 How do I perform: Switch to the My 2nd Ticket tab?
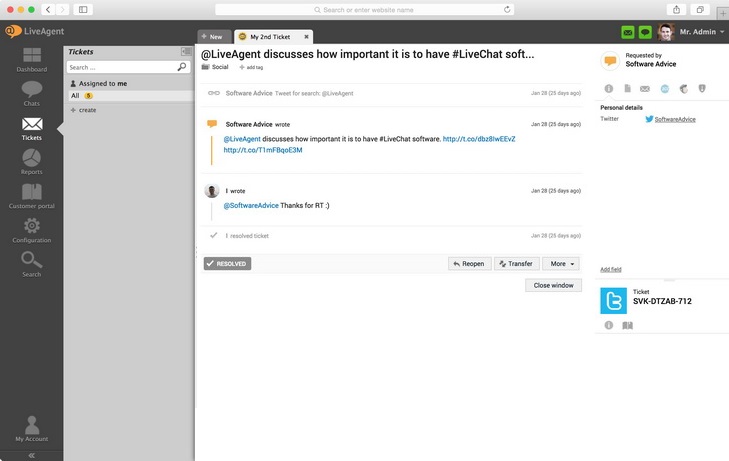[x=270, y=37]
